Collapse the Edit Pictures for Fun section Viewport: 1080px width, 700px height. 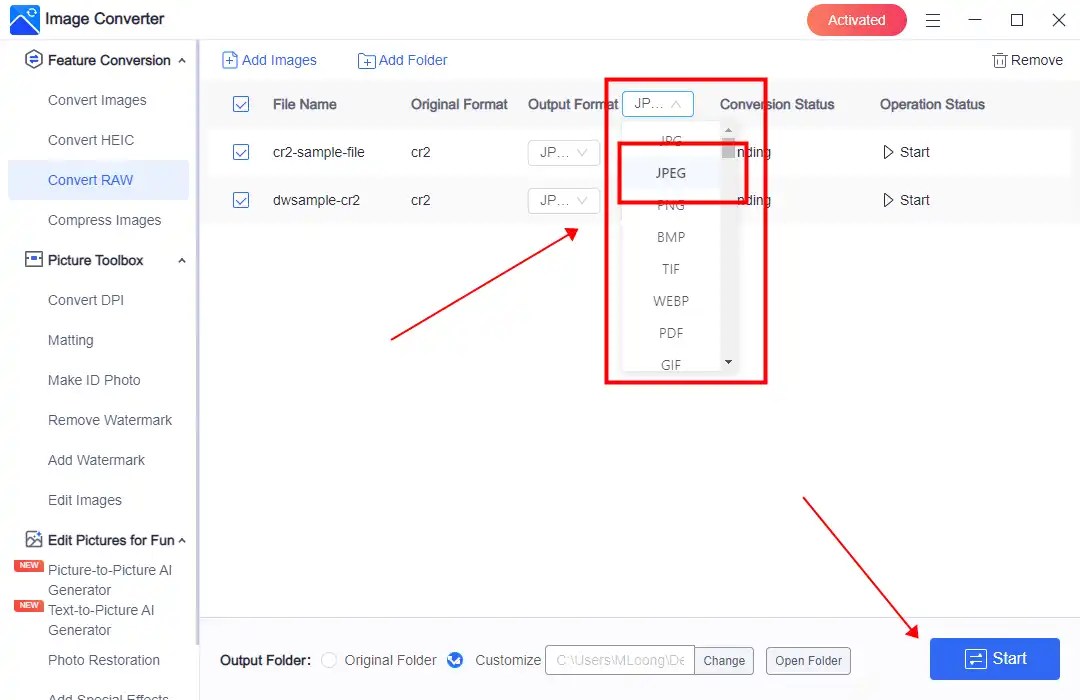[x=181, y=540]
